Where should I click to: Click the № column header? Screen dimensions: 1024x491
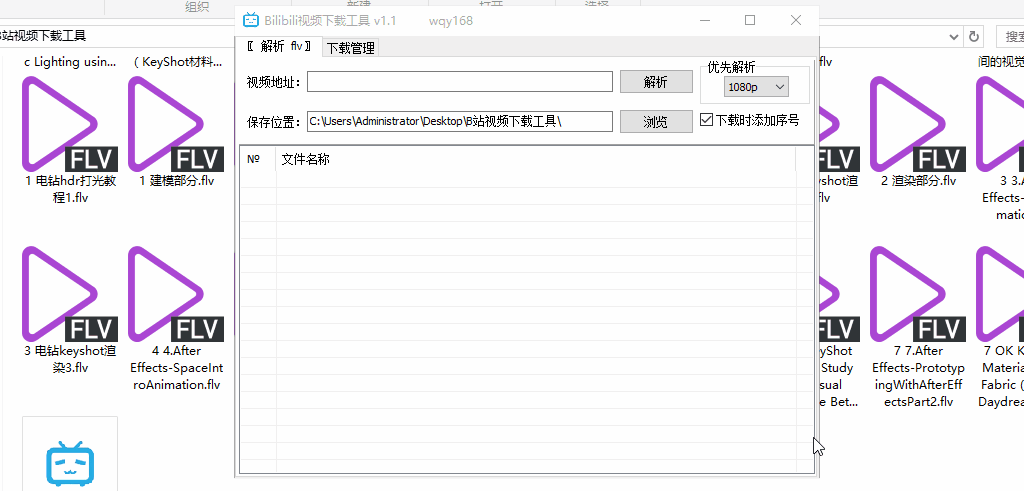pyautogui.click(x=258, y=159)
